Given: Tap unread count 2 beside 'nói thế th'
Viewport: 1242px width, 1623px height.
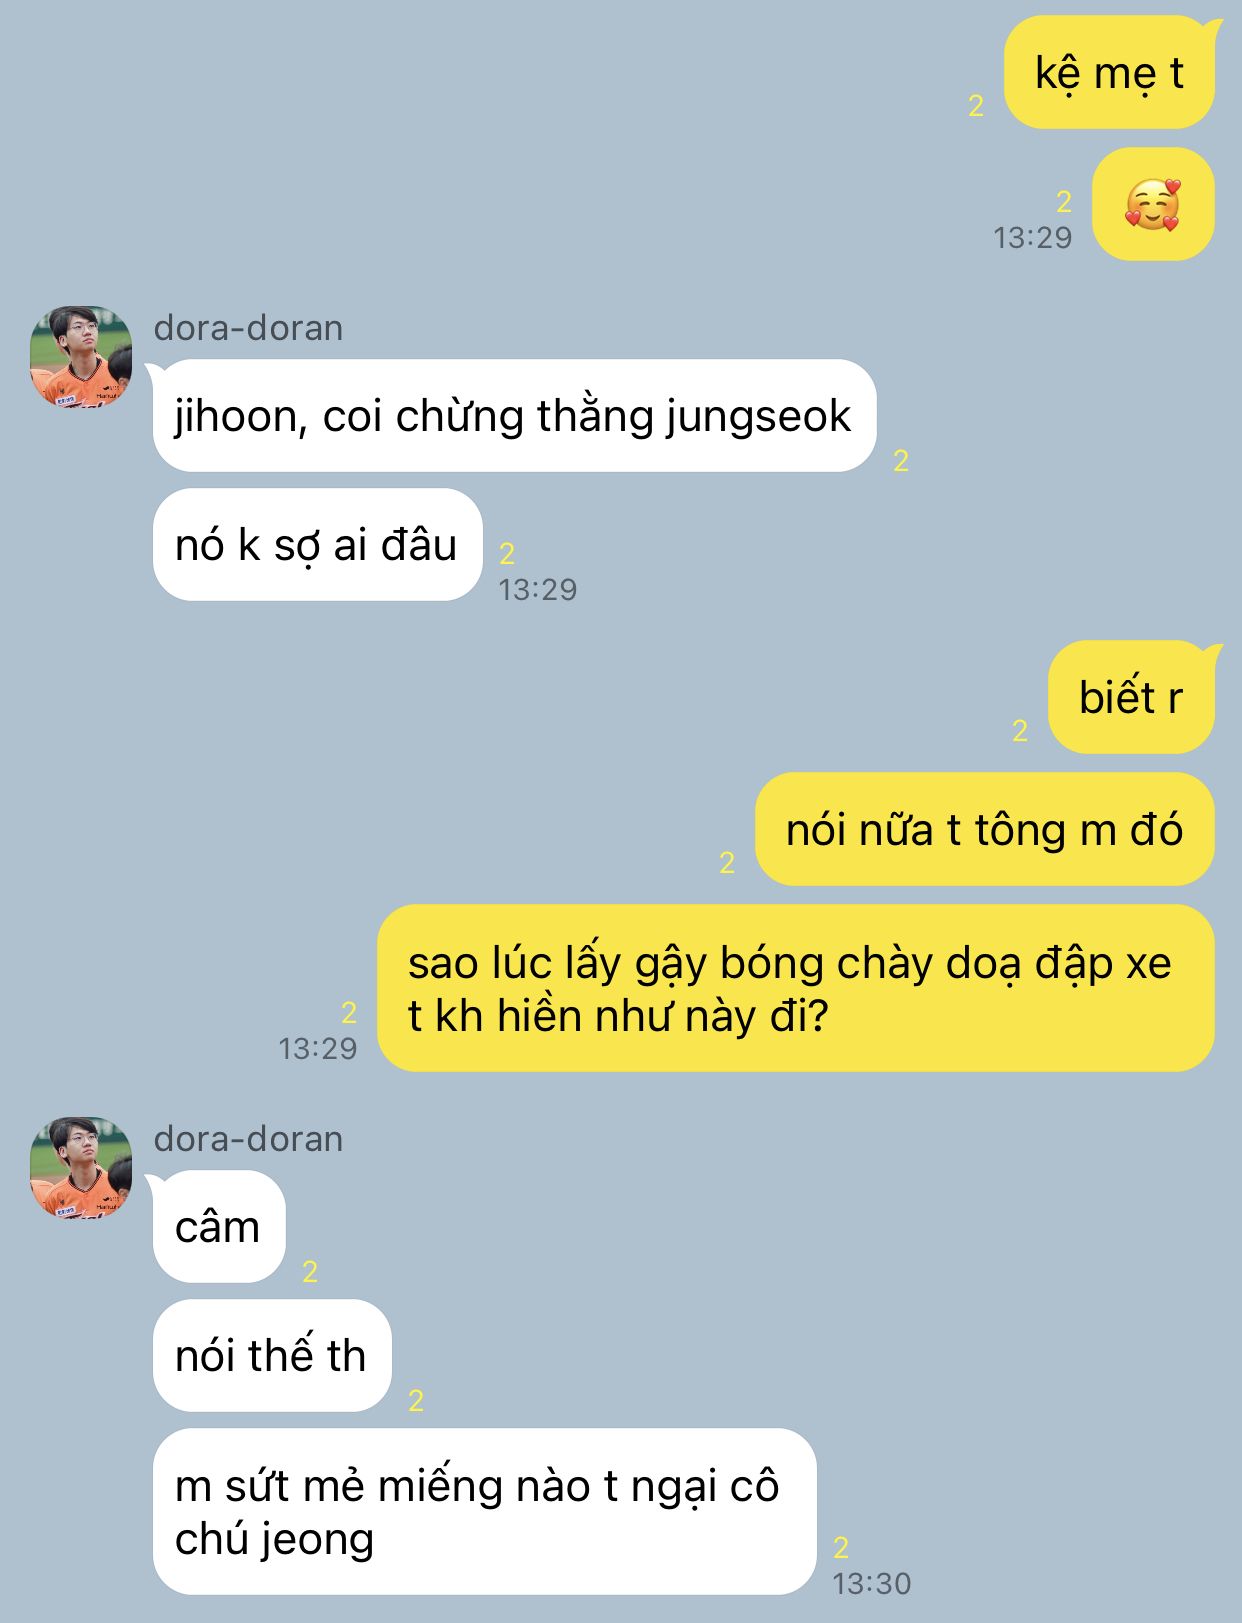Looking at the screenshot, I should [416, 1400].
